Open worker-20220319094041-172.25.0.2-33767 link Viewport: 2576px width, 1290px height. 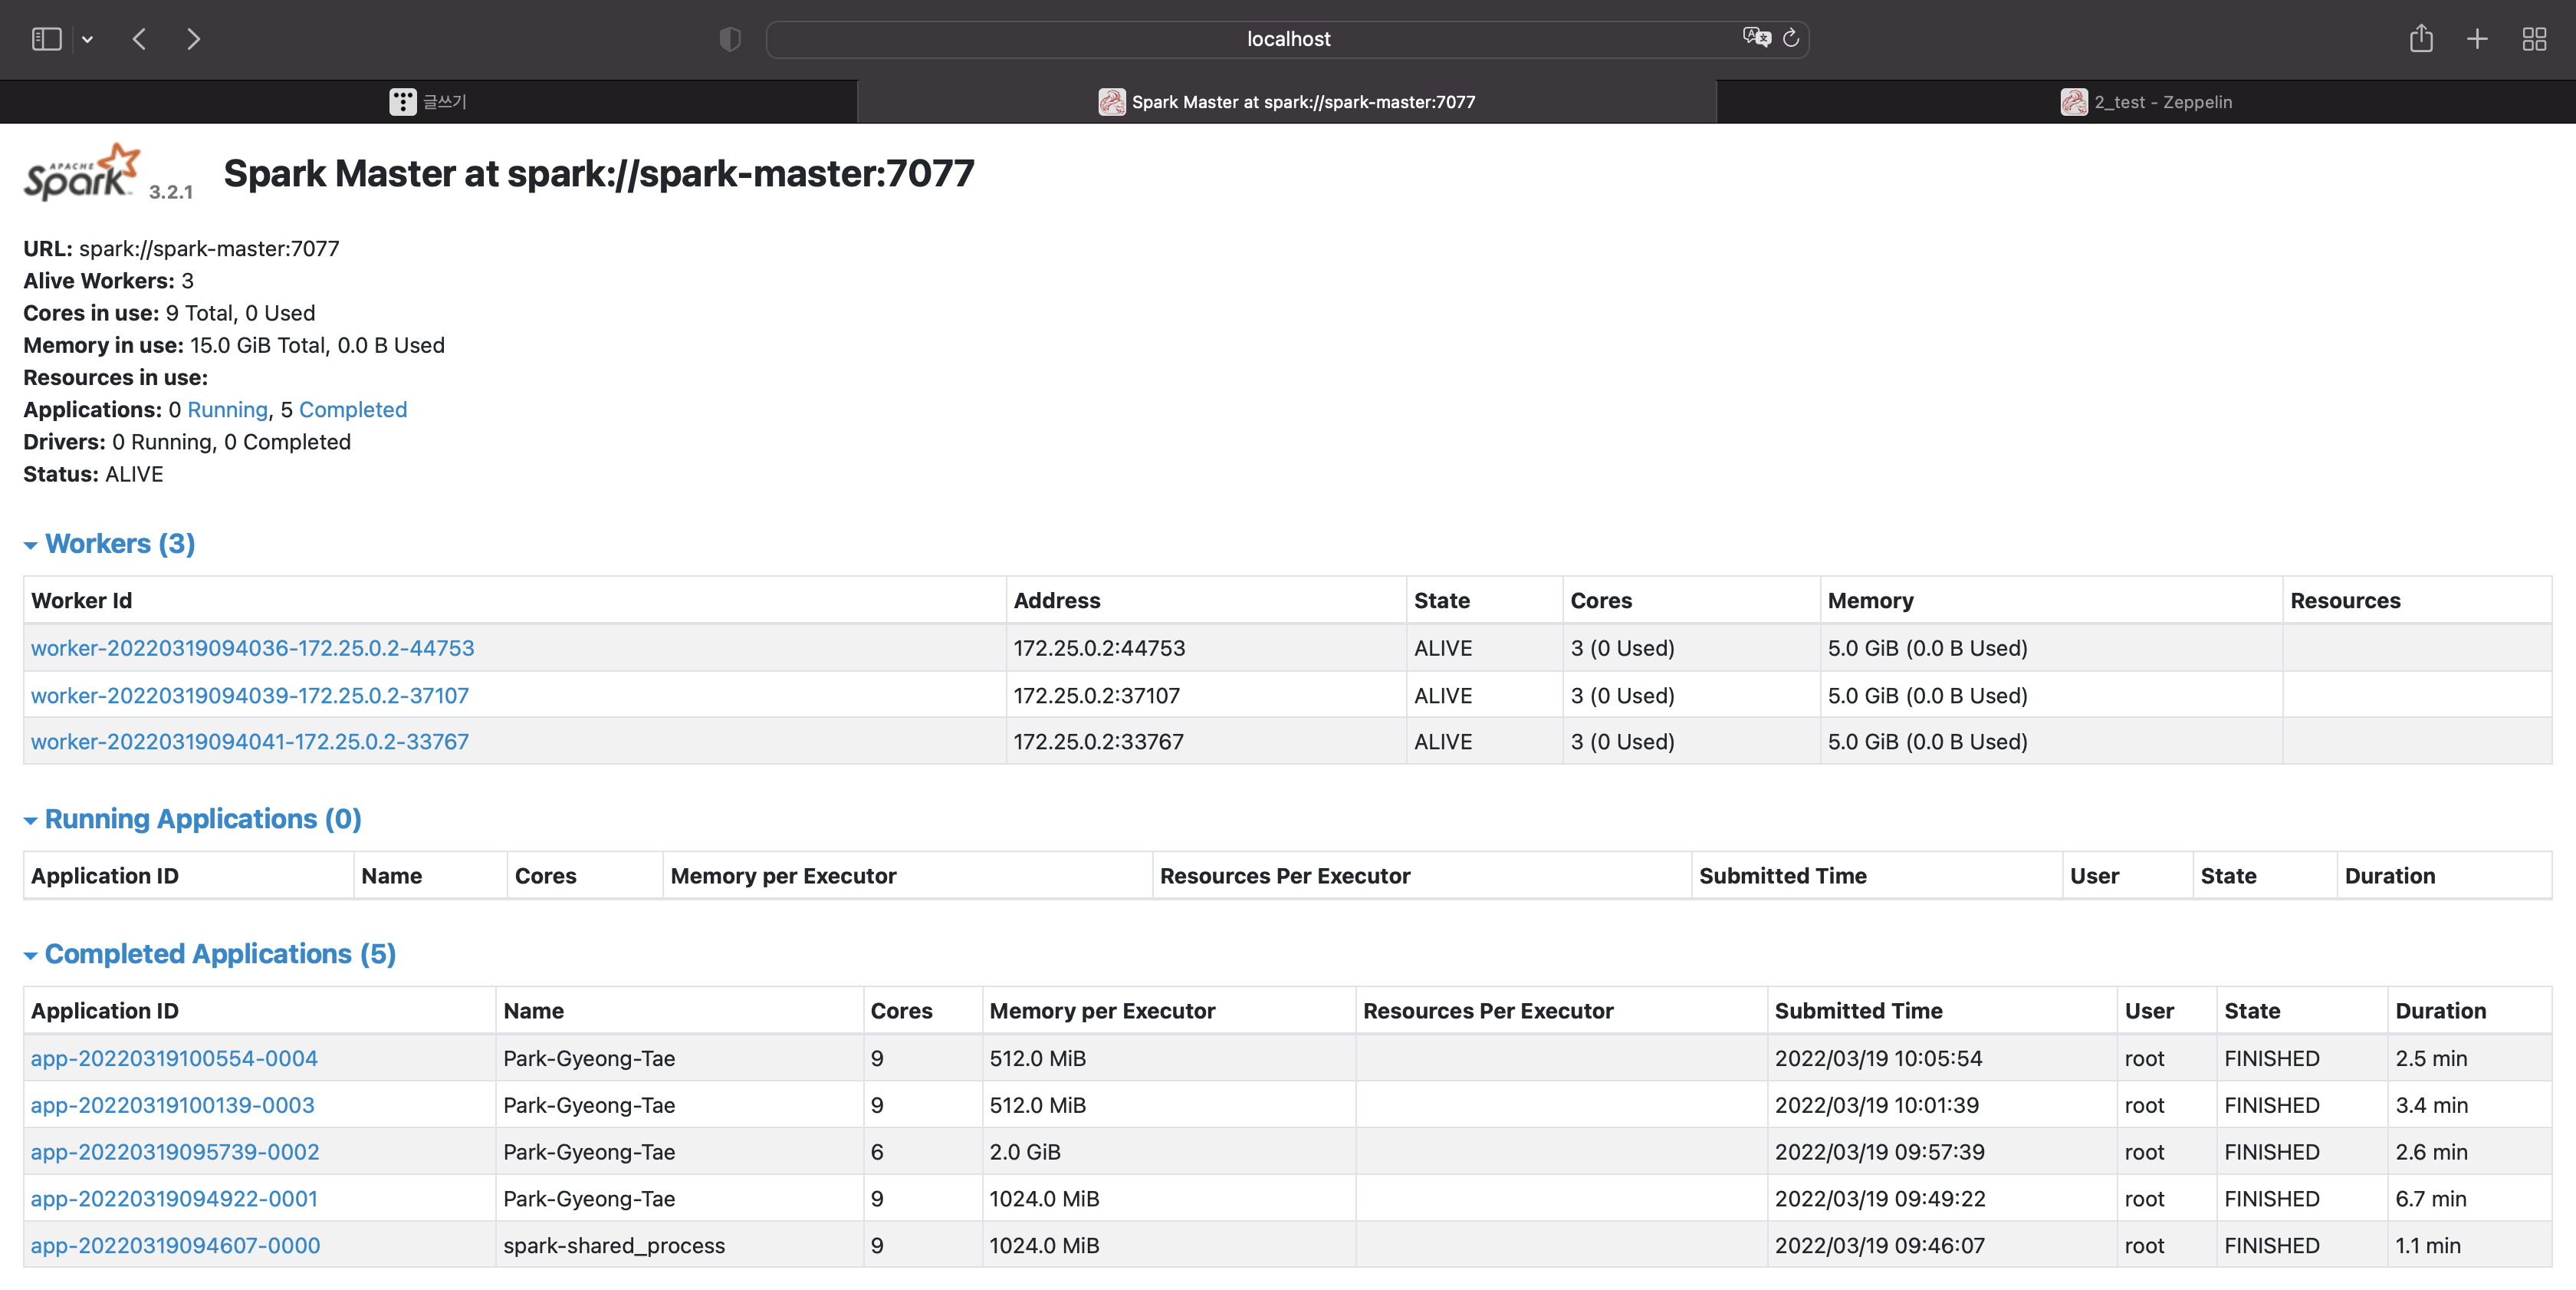(x=250, y=742)
